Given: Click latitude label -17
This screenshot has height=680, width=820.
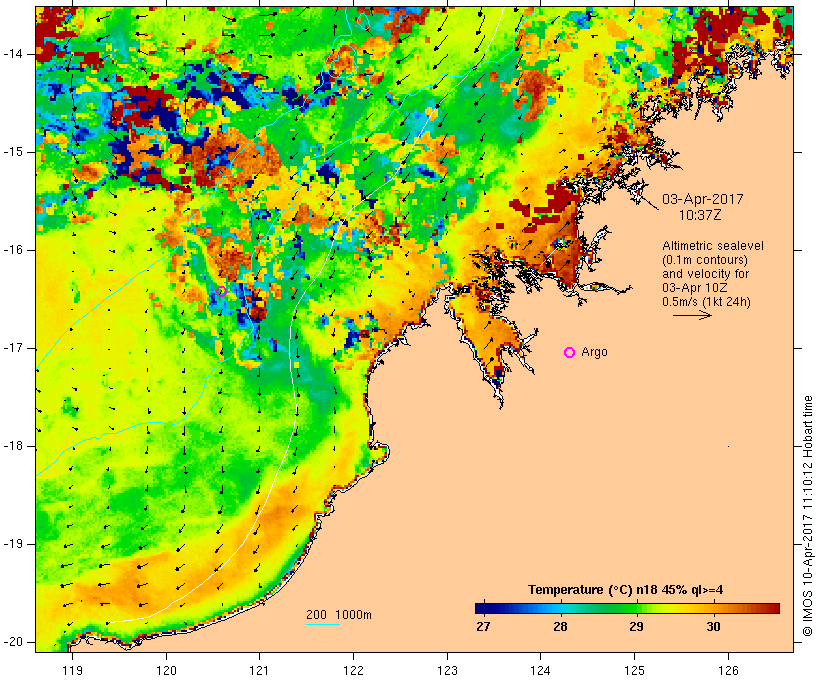Looking at the screenshot, I should pos(13,348).
